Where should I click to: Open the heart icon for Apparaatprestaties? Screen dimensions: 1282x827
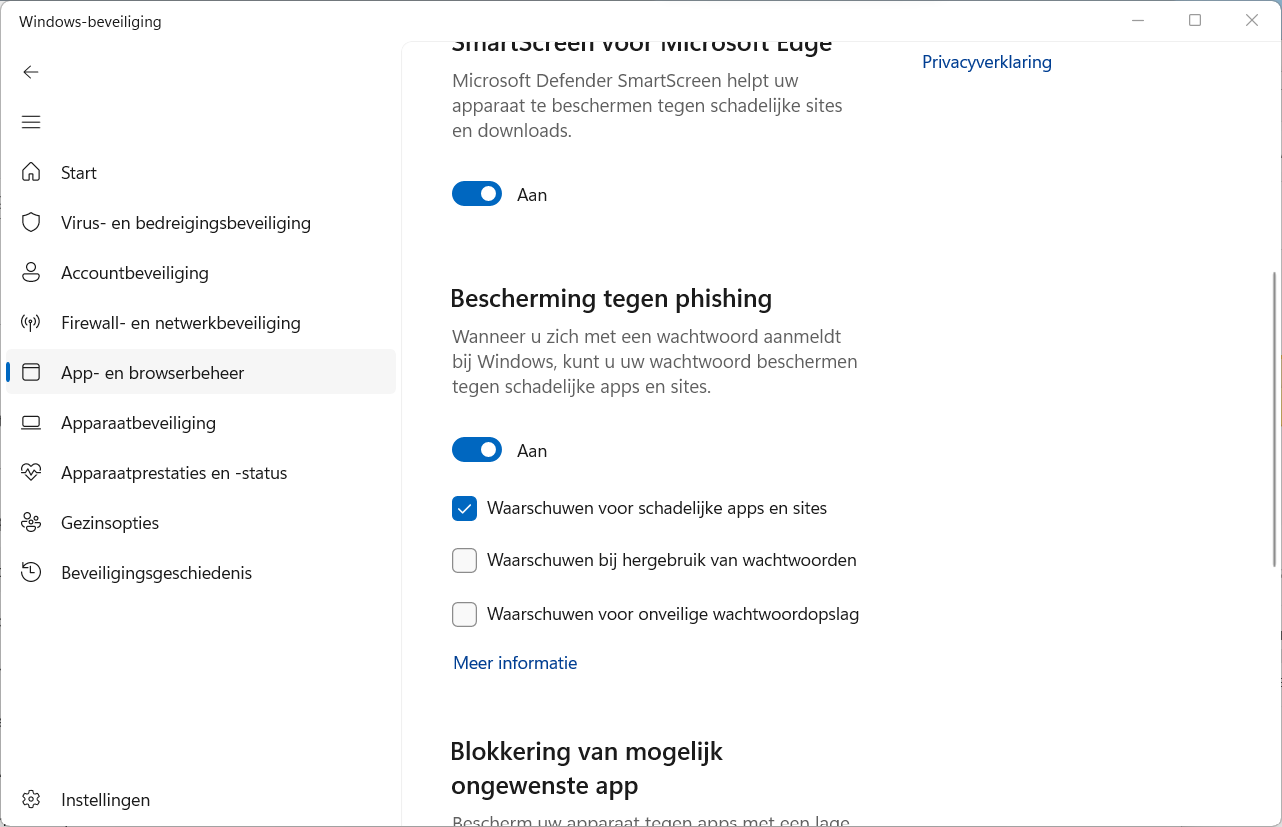pos(31,473)
